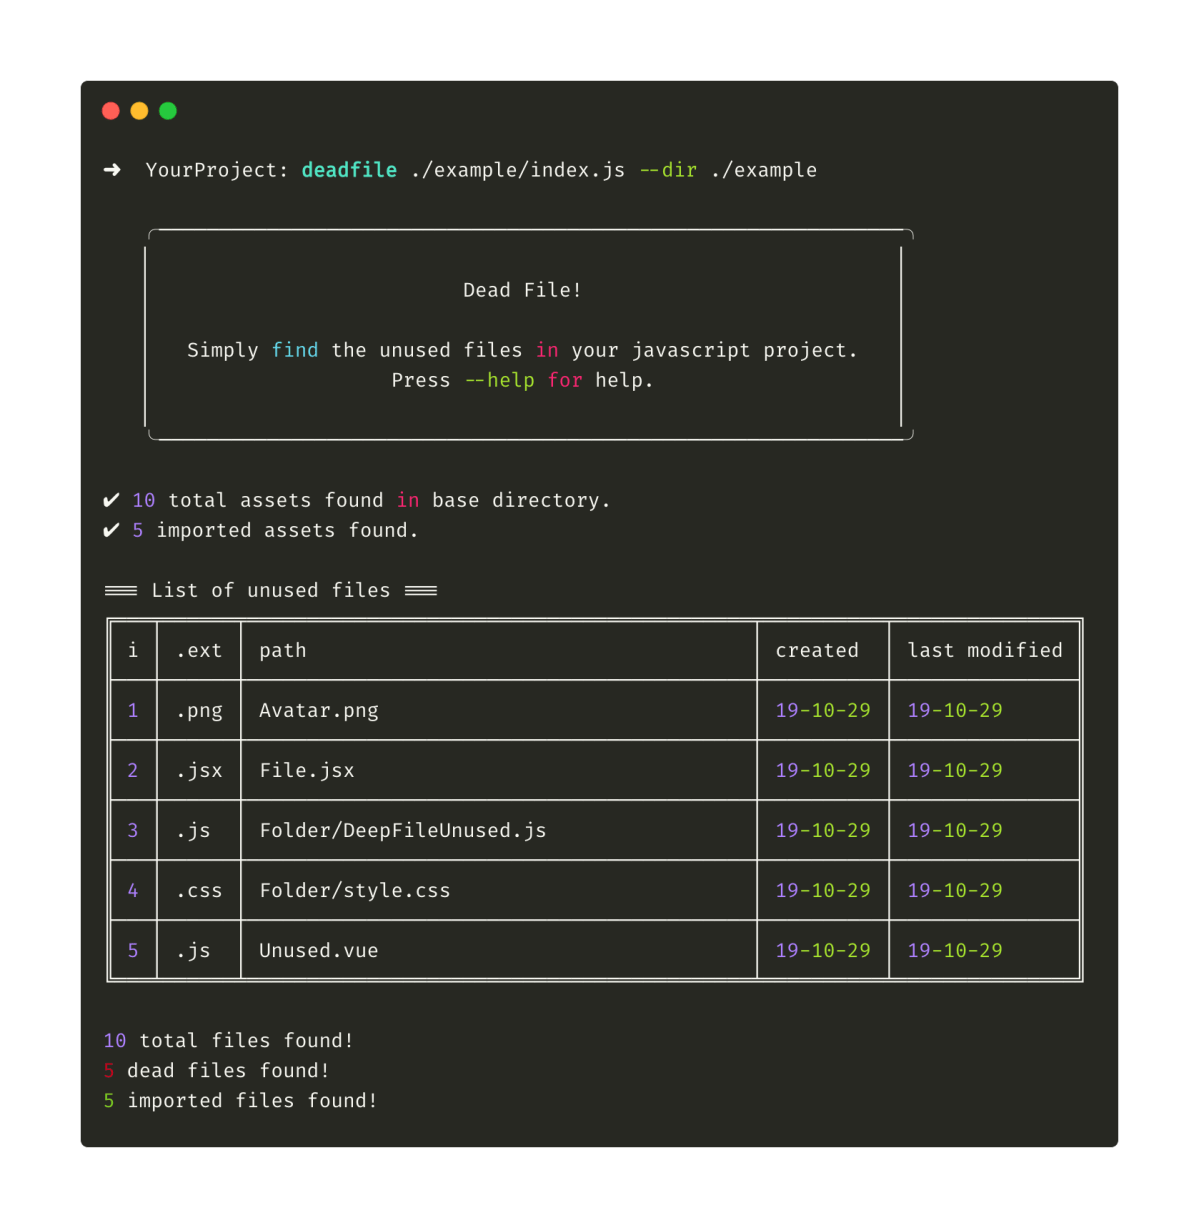Click the '--help' flag in banner
This screenshot has height=1228, width=1199.
click(499, 380)
